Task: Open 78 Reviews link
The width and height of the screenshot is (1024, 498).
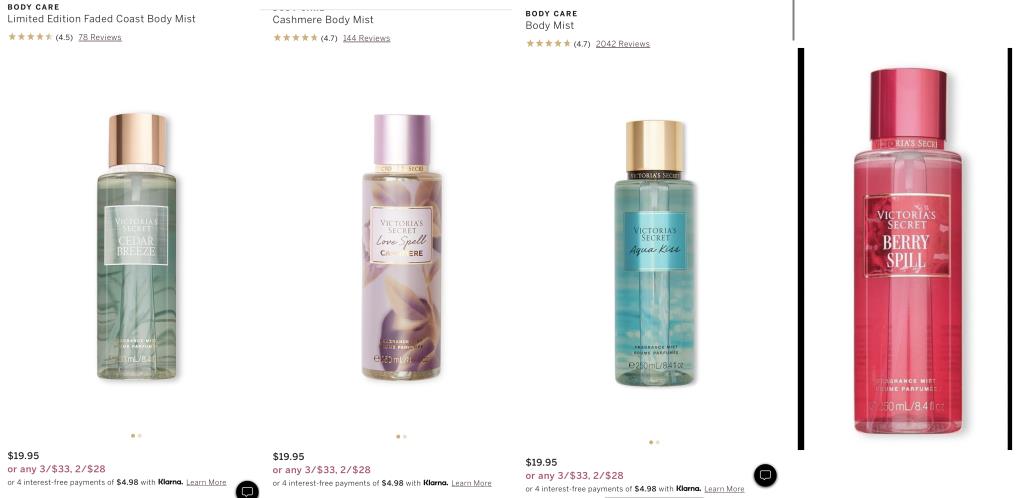Action: [100, 37]
